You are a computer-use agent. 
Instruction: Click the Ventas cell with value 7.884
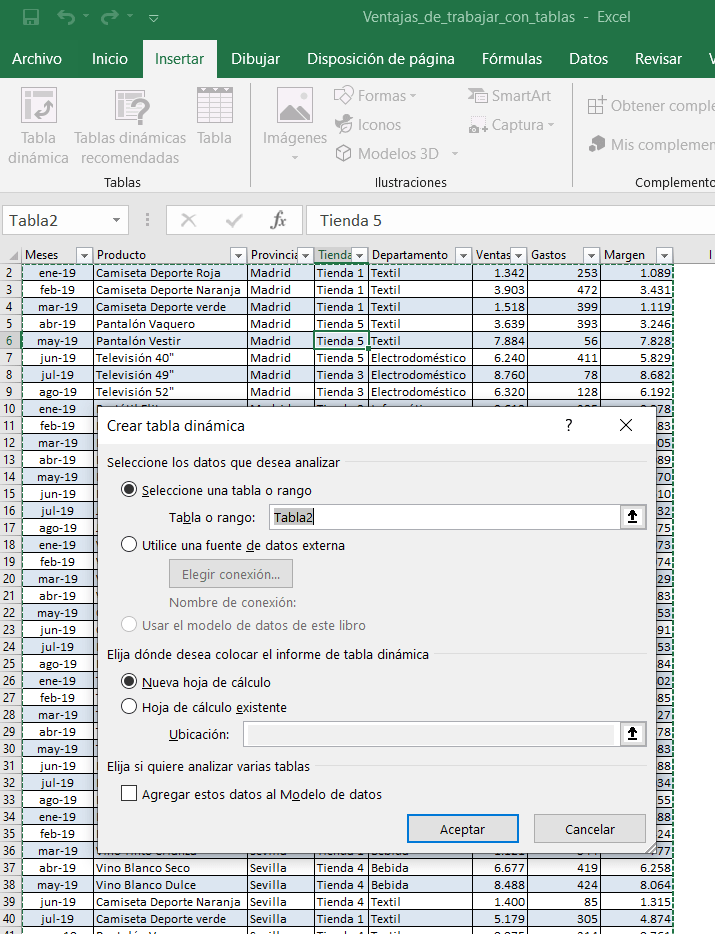pos(500,341)
